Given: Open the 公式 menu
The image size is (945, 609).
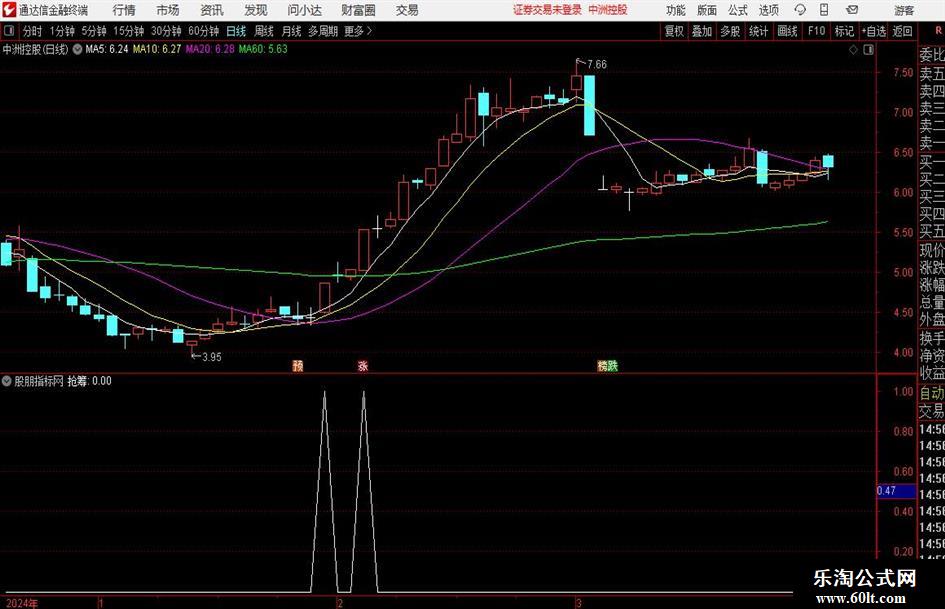Looking at the screenshot, I should click(x=738, y=10).
